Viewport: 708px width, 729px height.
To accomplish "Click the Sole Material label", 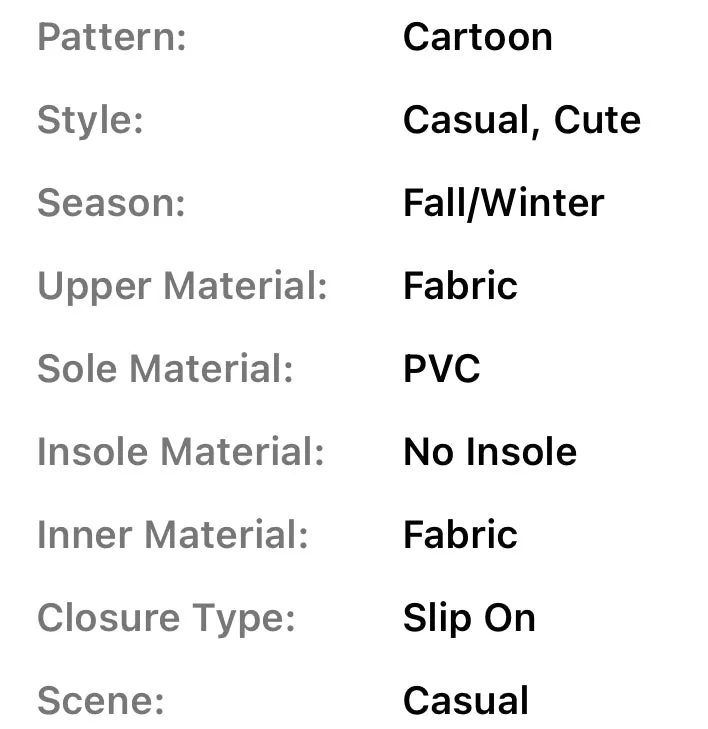I will click(x=165, y=369).
